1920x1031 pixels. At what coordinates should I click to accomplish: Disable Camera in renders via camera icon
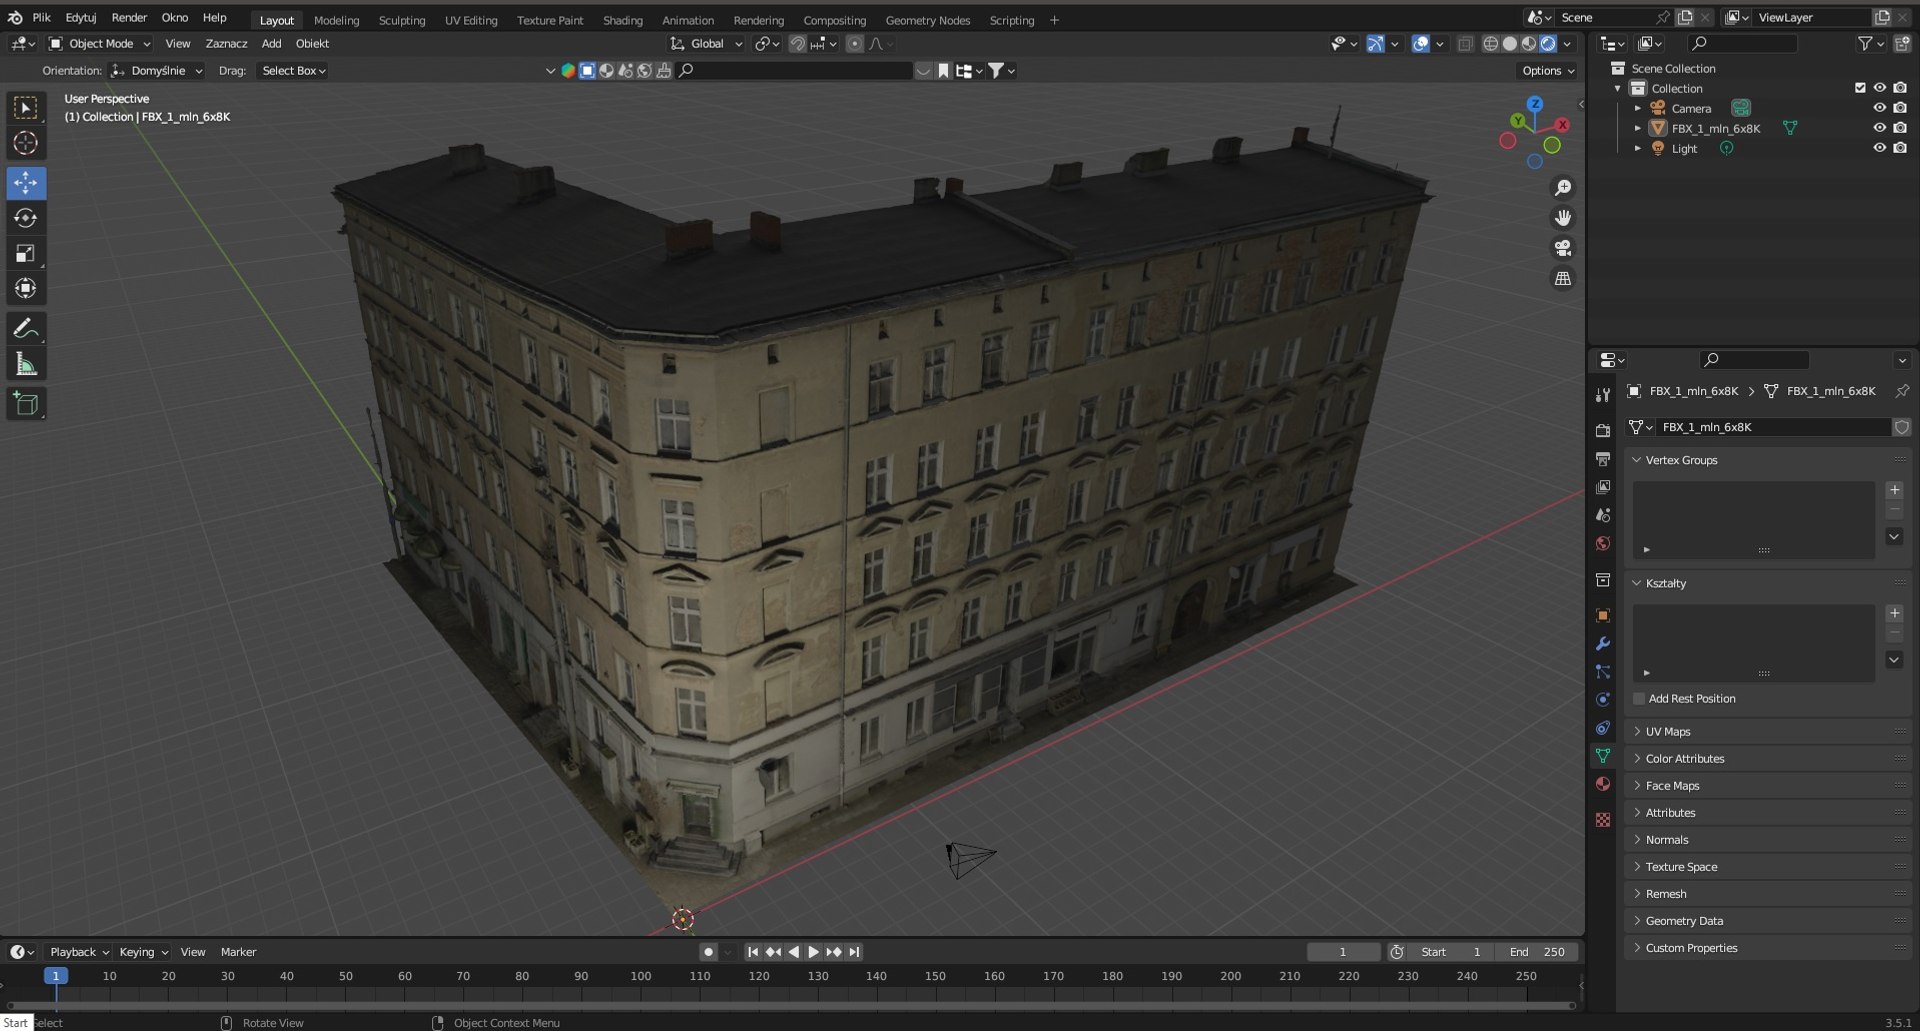click(1900, 108)
